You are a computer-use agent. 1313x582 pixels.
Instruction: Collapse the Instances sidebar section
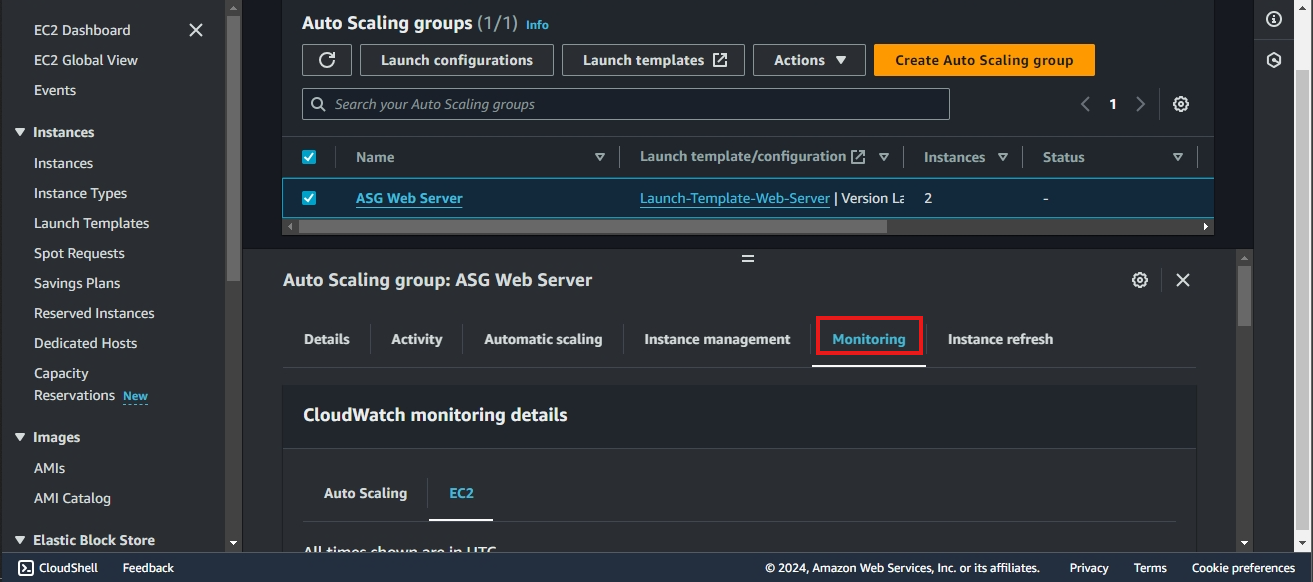click(20, 132)
